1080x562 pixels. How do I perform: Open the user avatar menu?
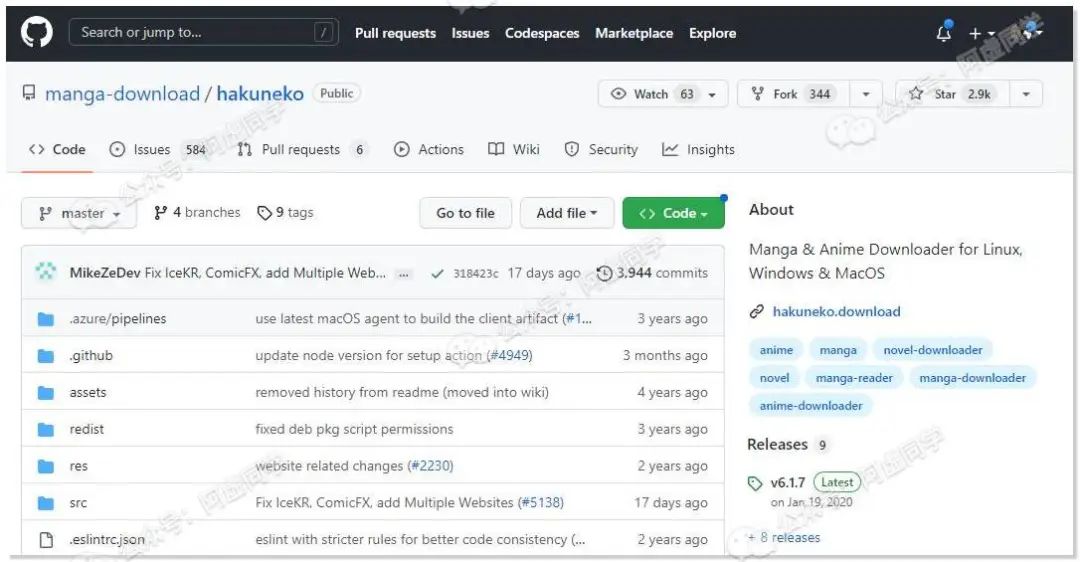(1032, 32)
